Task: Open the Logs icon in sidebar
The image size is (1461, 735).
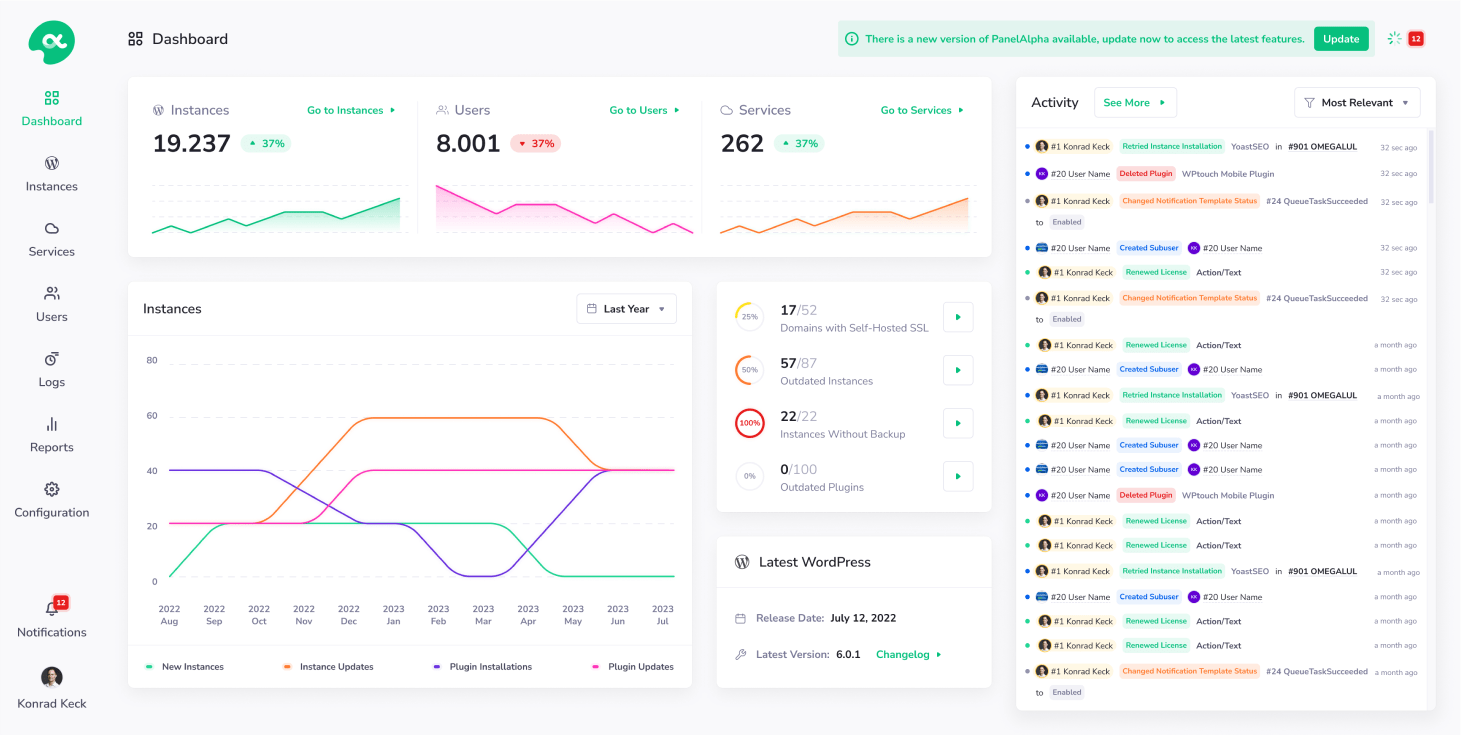Action: pos(52,359)
